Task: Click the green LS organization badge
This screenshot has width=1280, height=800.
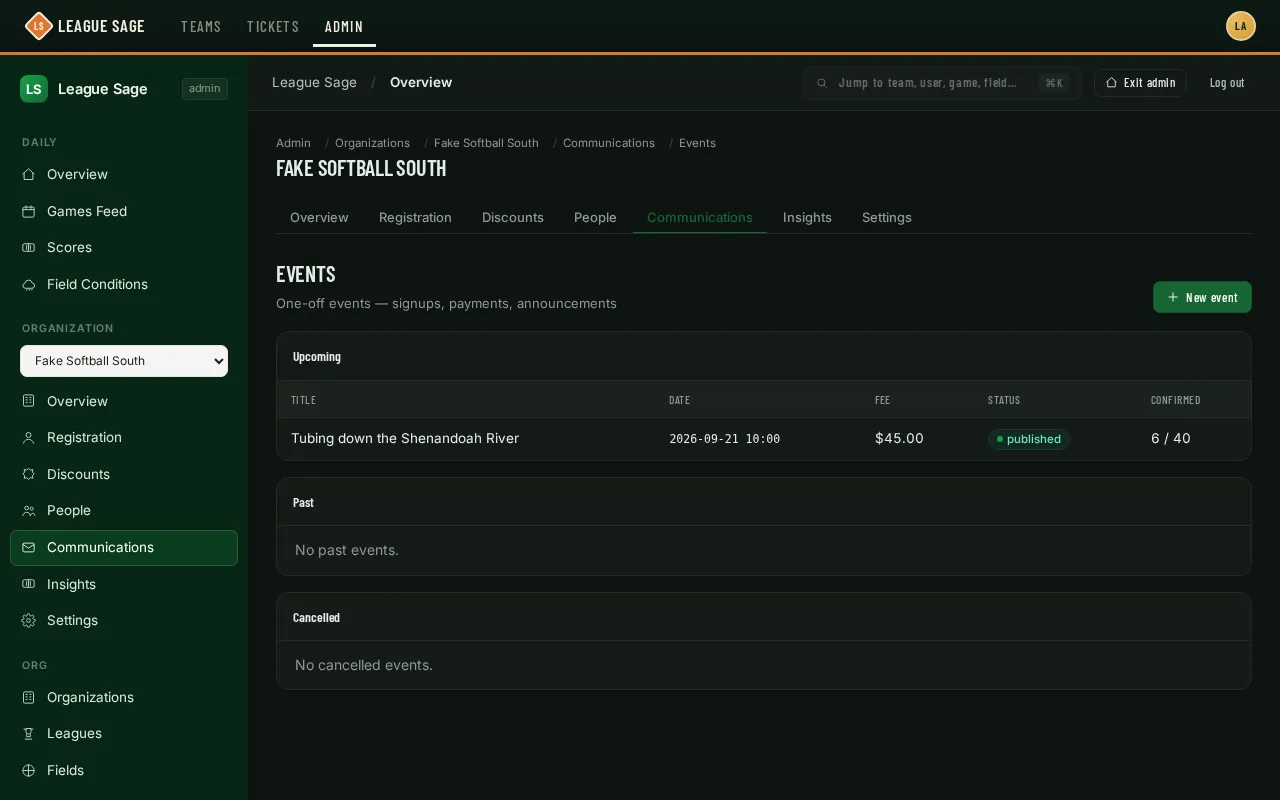Action: pos(34,89)
